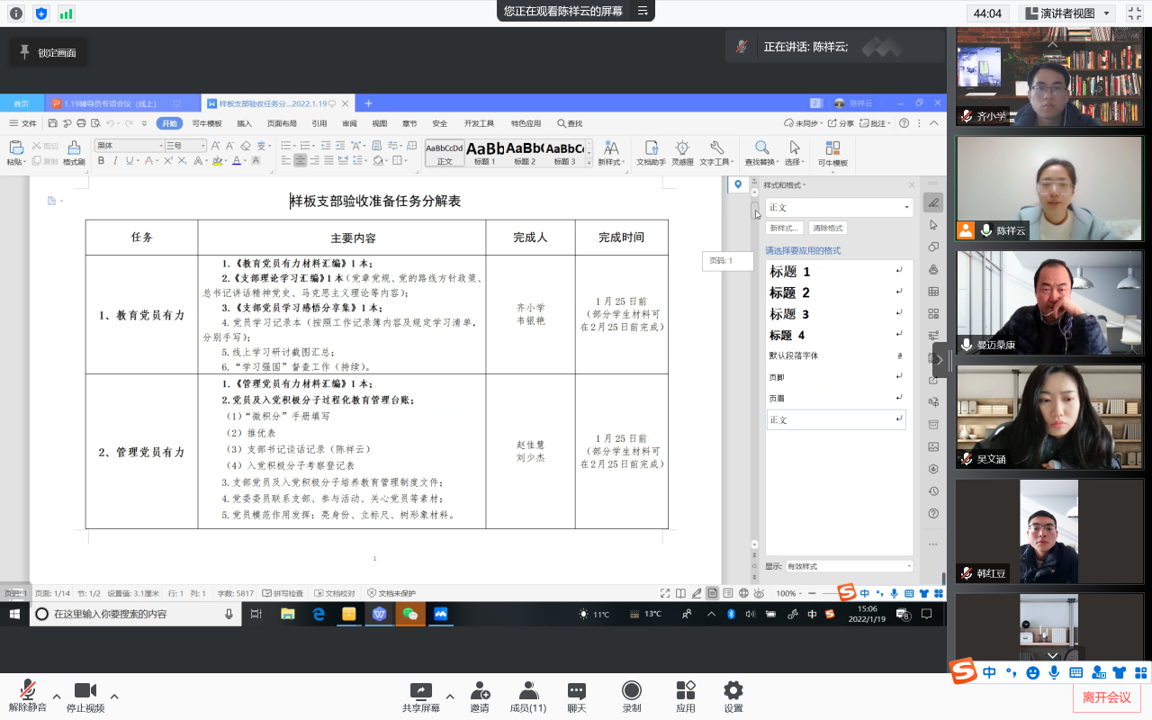Expand audio options arrow beside 解除静音
The width and height of the screenshot is (1152, 720).
(56, 696)
